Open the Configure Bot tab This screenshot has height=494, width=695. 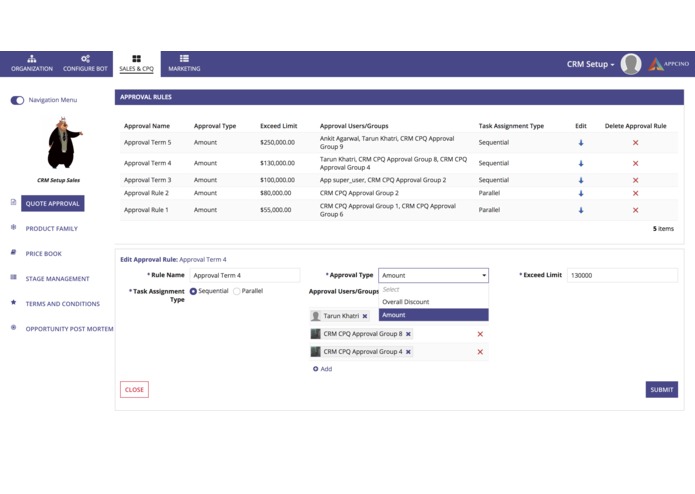tap(85, 63)
